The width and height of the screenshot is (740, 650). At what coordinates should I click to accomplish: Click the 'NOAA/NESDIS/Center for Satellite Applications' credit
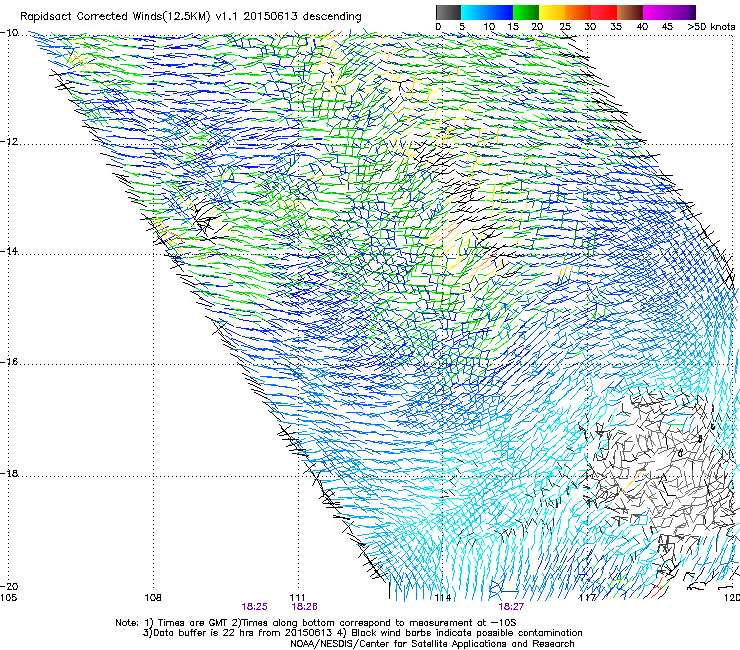point(399,644)
